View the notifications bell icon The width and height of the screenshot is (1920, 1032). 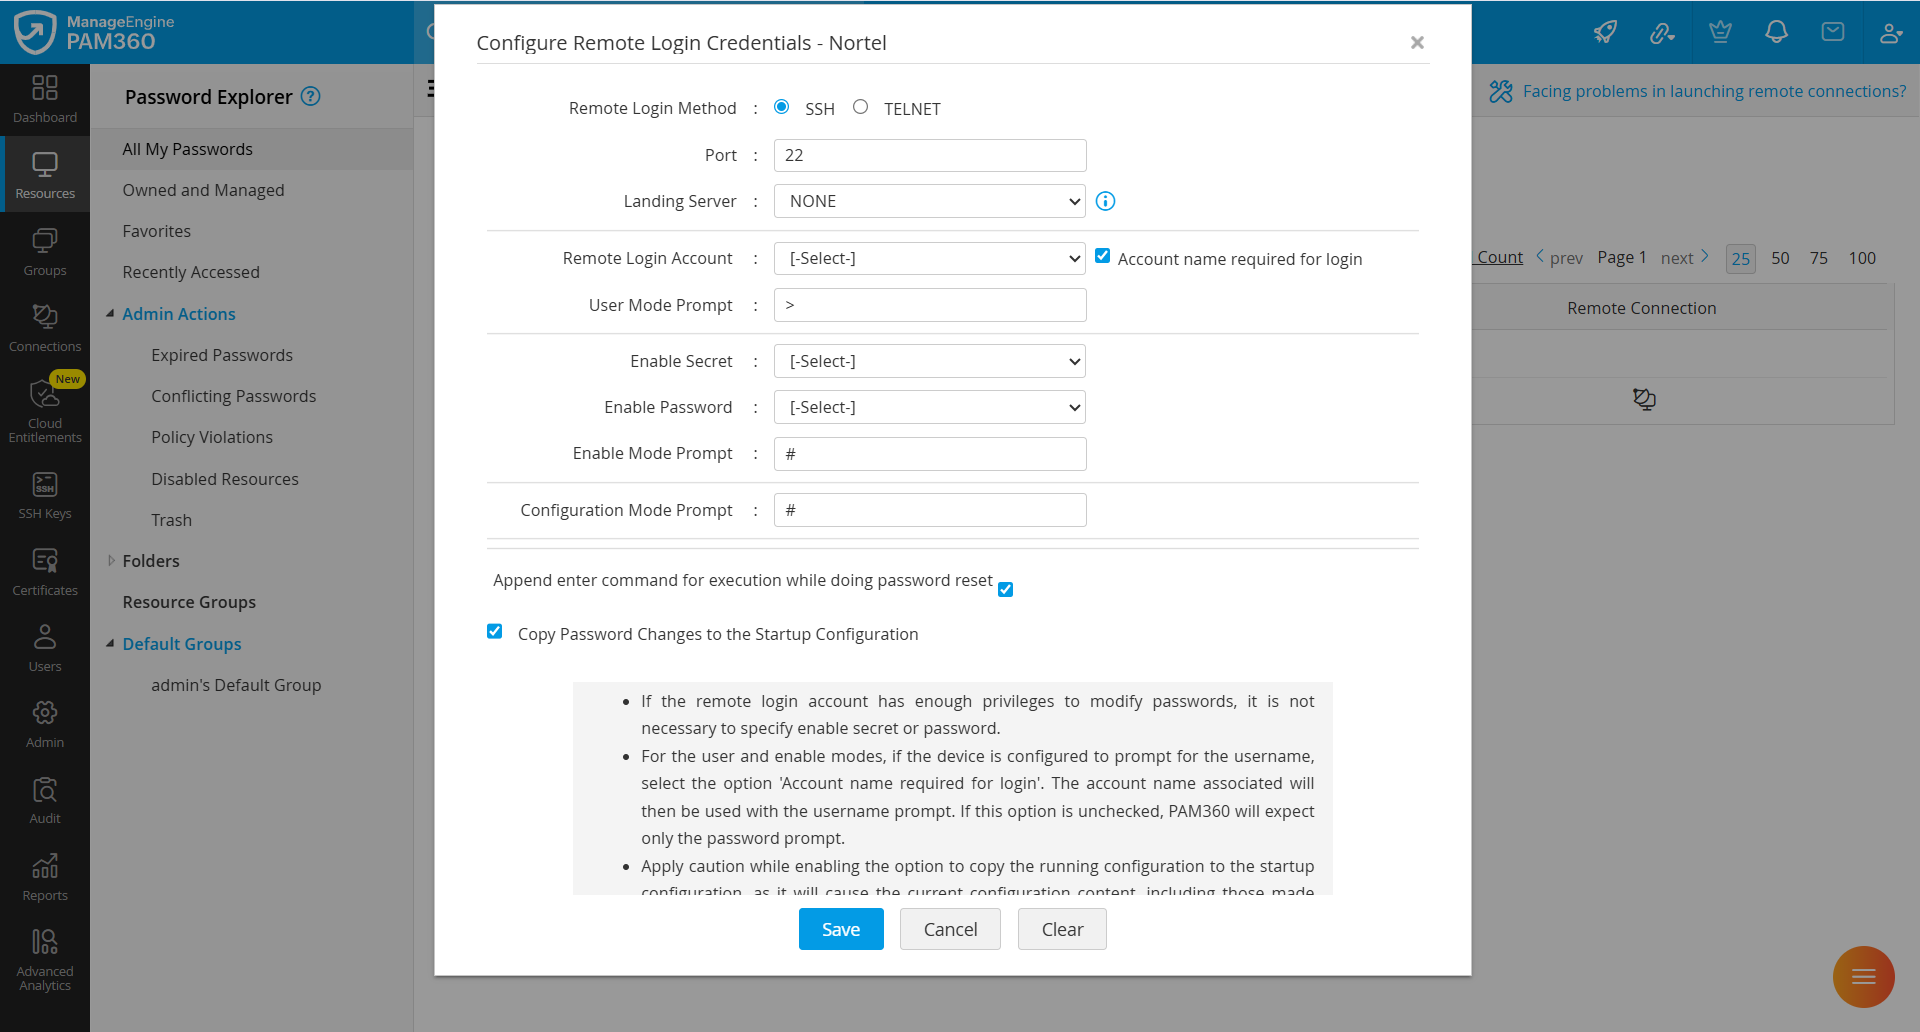click(x=1776, y=32)
